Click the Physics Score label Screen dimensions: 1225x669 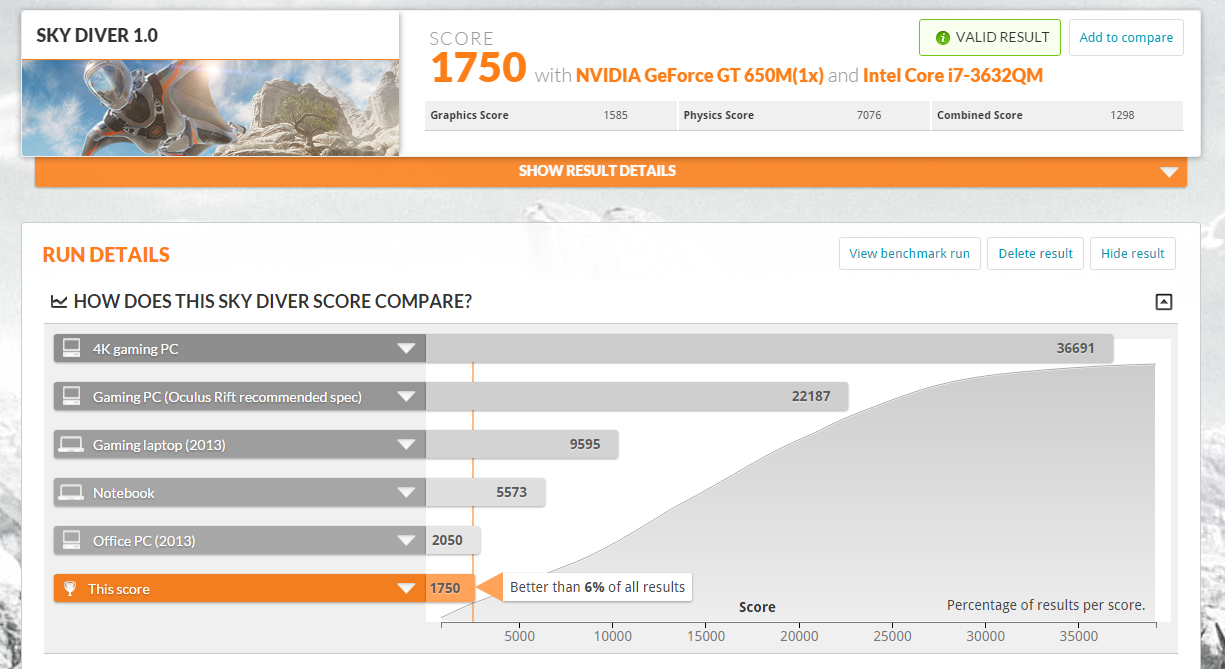[x=719, y=116]
